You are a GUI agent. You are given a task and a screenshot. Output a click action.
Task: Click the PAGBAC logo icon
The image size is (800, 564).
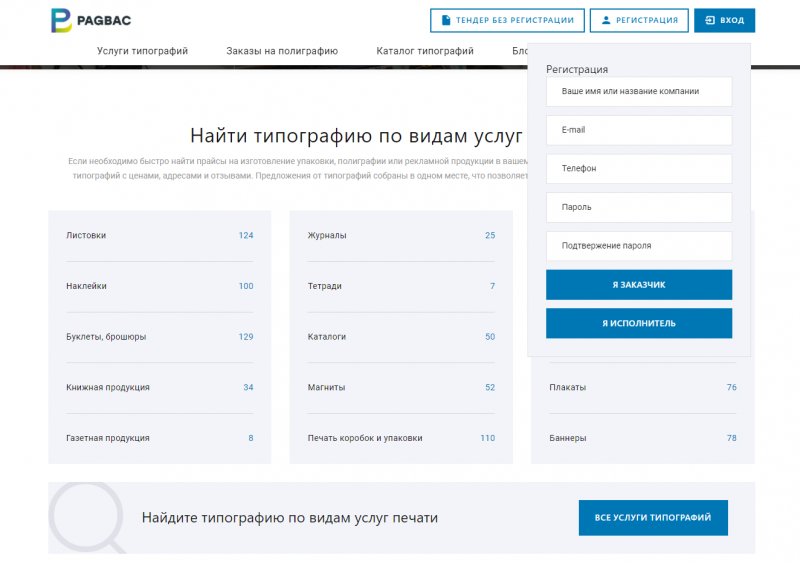click(x=61, y=20)
